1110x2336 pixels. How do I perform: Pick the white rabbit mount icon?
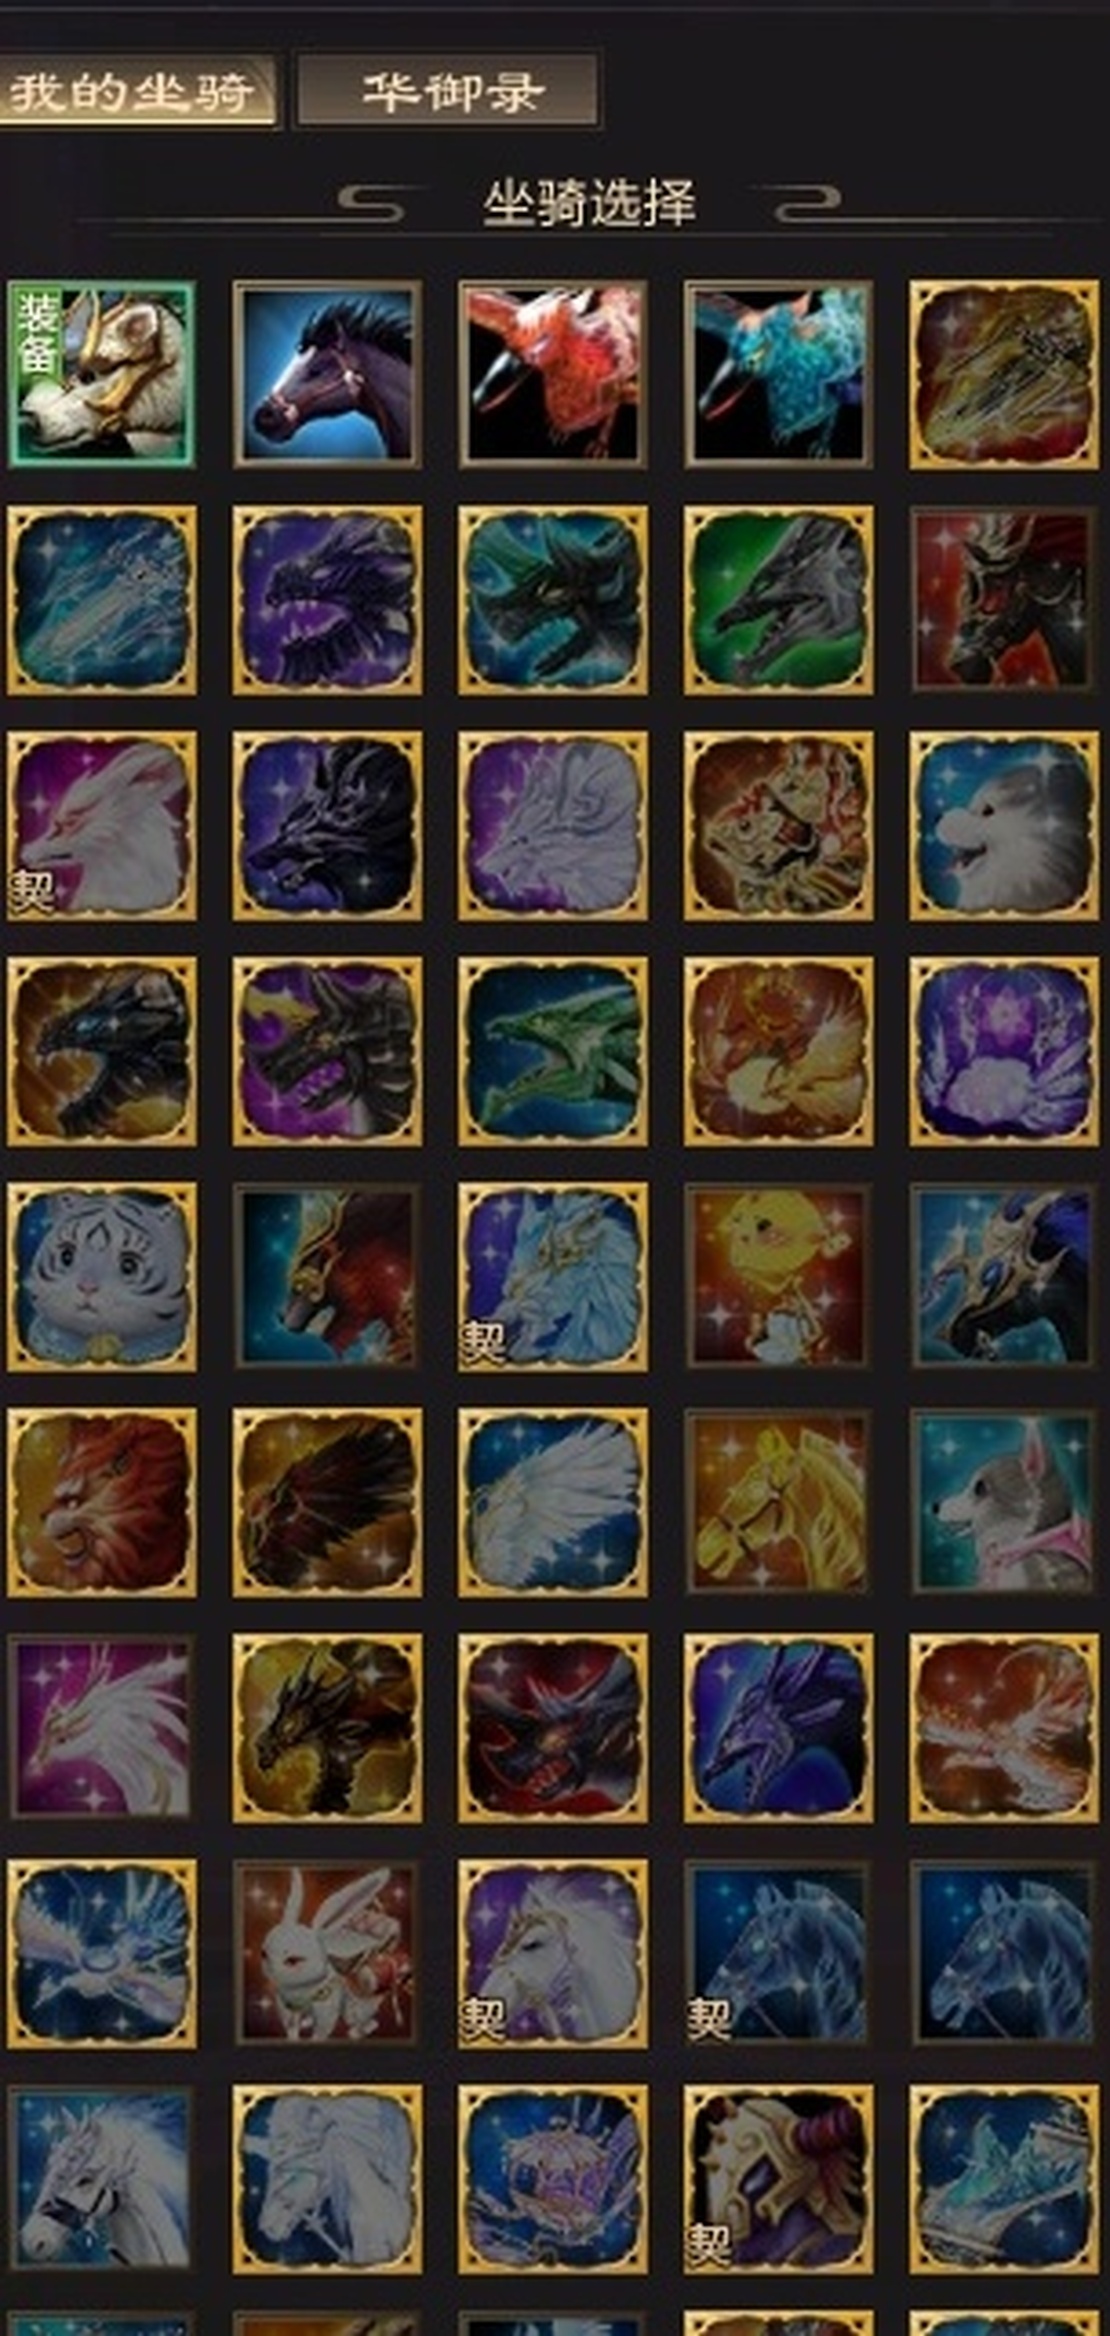click(327, 1953)
